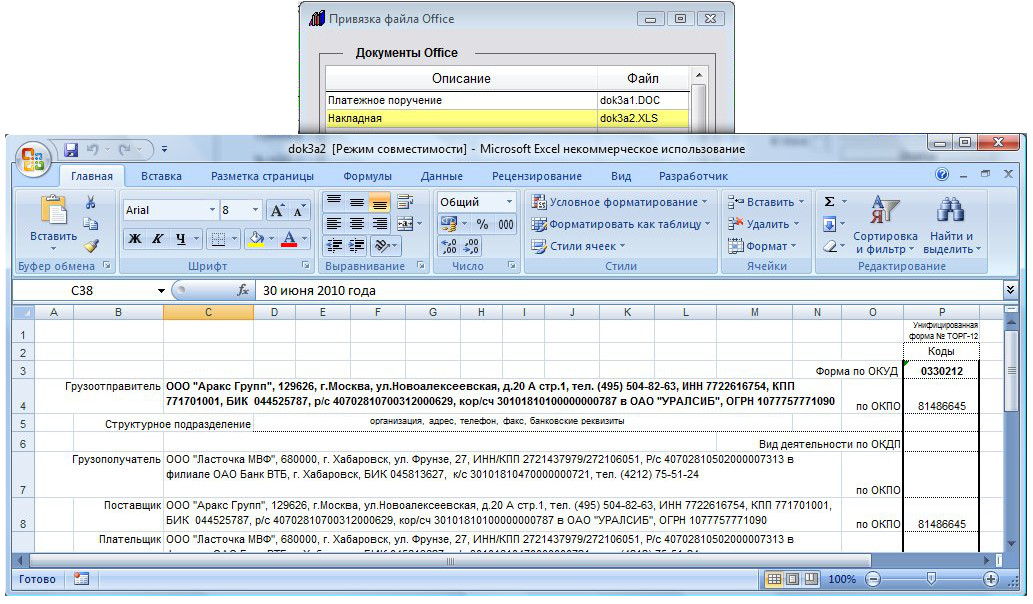Click the Excel help question icon
Viewport: 1033px width, 604px height.
click(942, 175)
